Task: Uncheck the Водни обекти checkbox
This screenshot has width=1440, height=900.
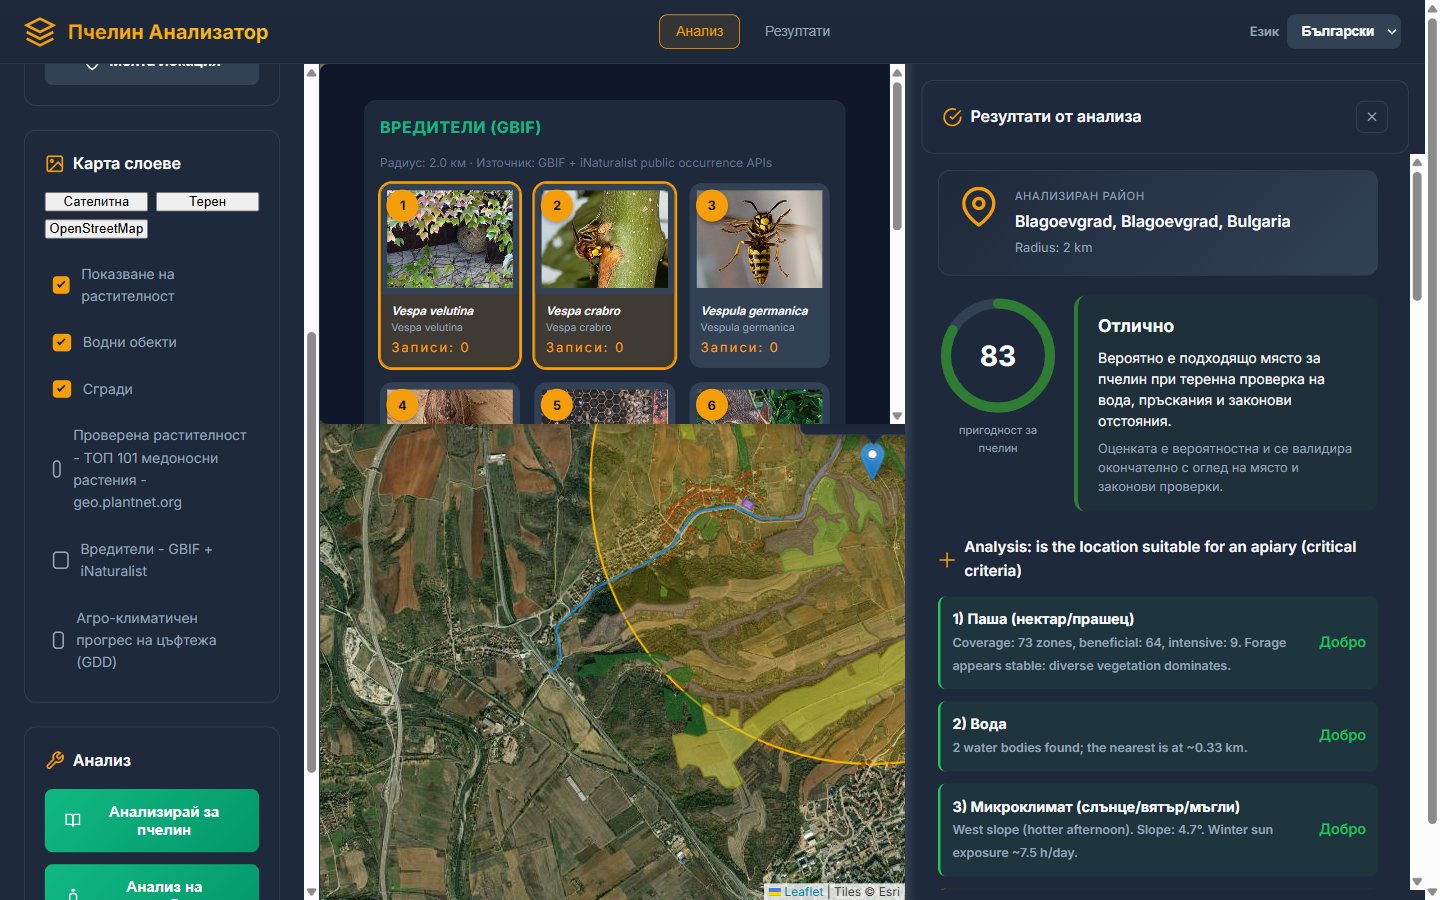Action: point(61,342)
